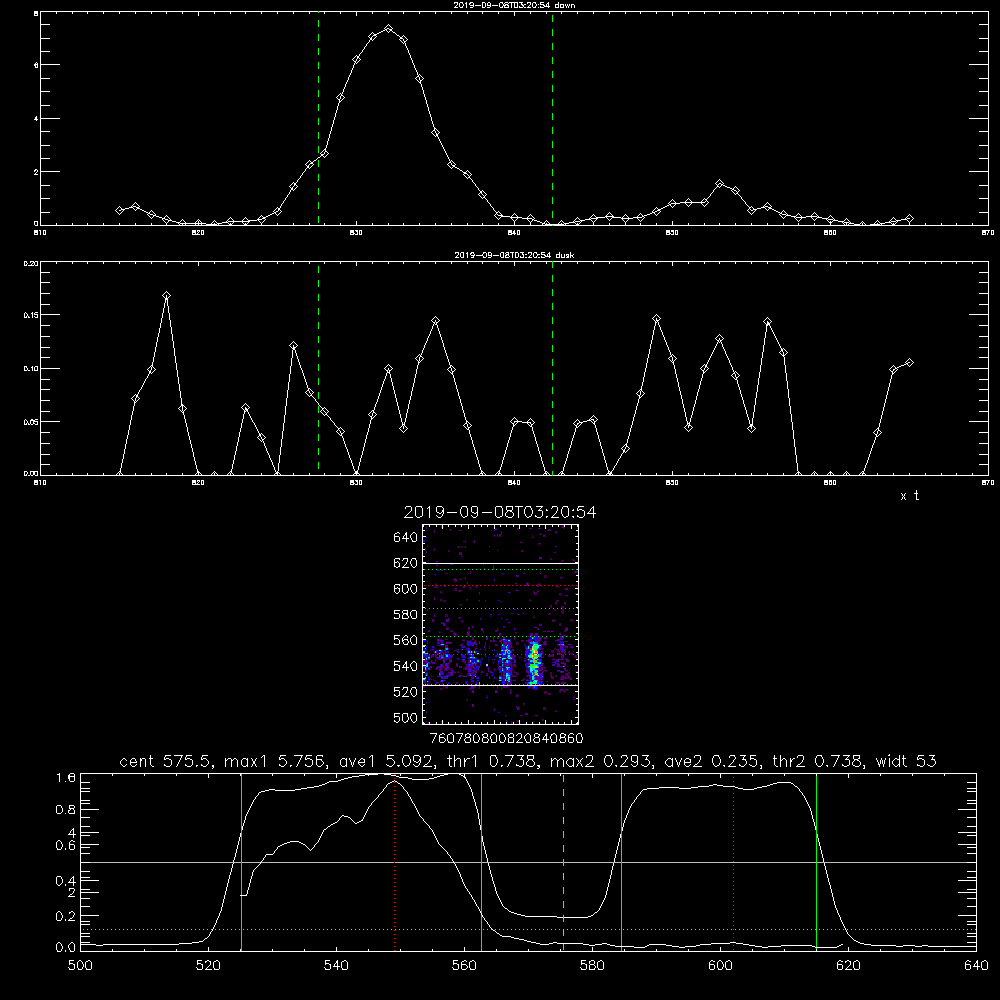Click the secondary dawn peak marker near 853
The width and height of the screenshot is (1000, 1000).
(x=720, y=184)
